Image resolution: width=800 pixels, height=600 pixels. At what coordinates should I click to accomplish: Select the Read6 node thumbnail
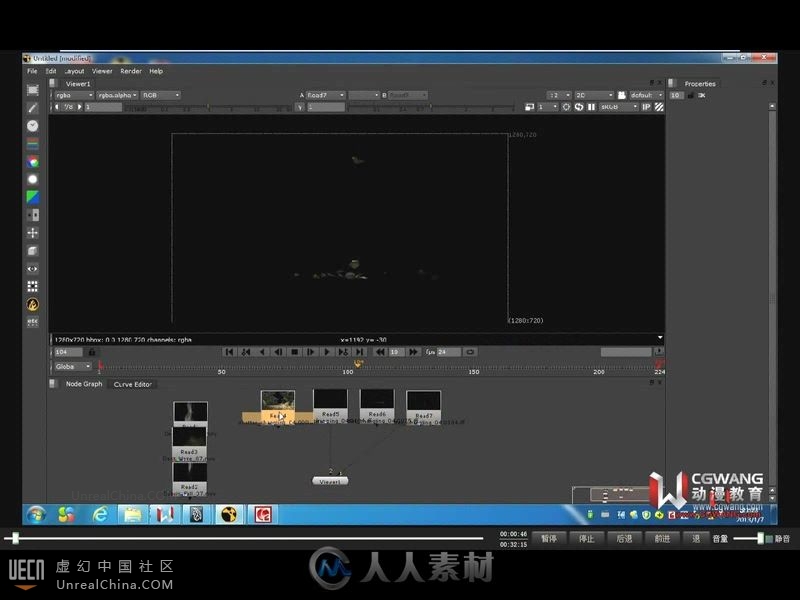(377, 398)
